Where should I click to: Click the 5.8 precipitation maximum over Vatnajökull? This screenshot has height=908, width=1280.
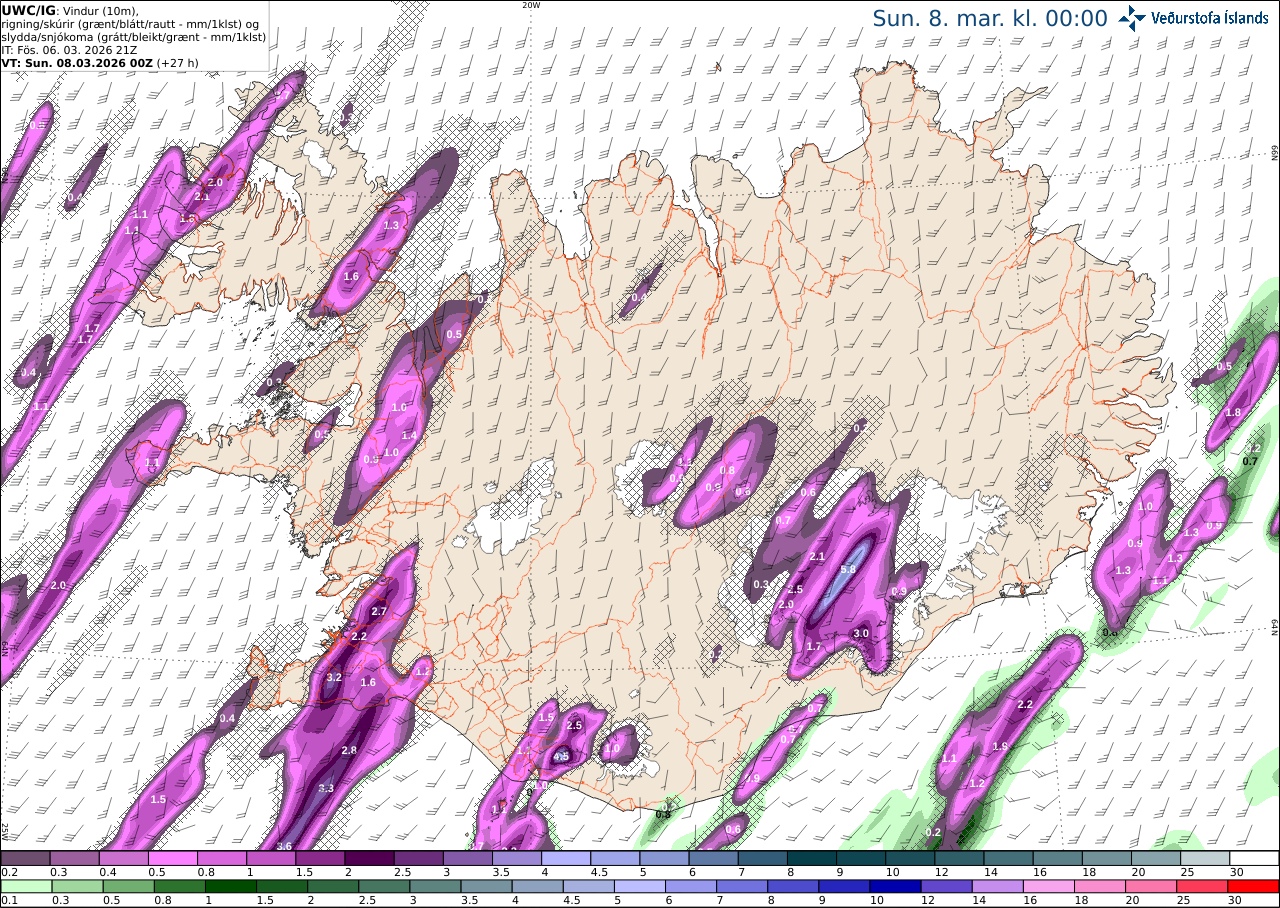click(848, 569)
